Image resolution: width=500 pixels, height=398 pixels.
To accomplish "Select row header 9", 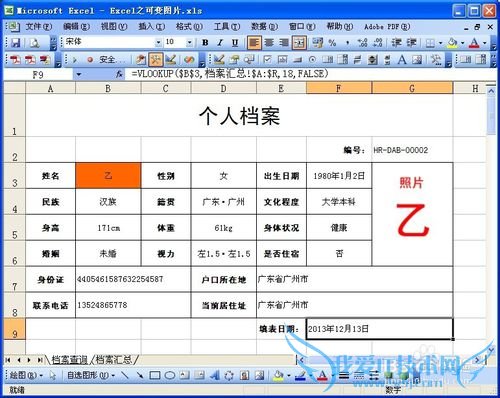I will pos(14,329).
